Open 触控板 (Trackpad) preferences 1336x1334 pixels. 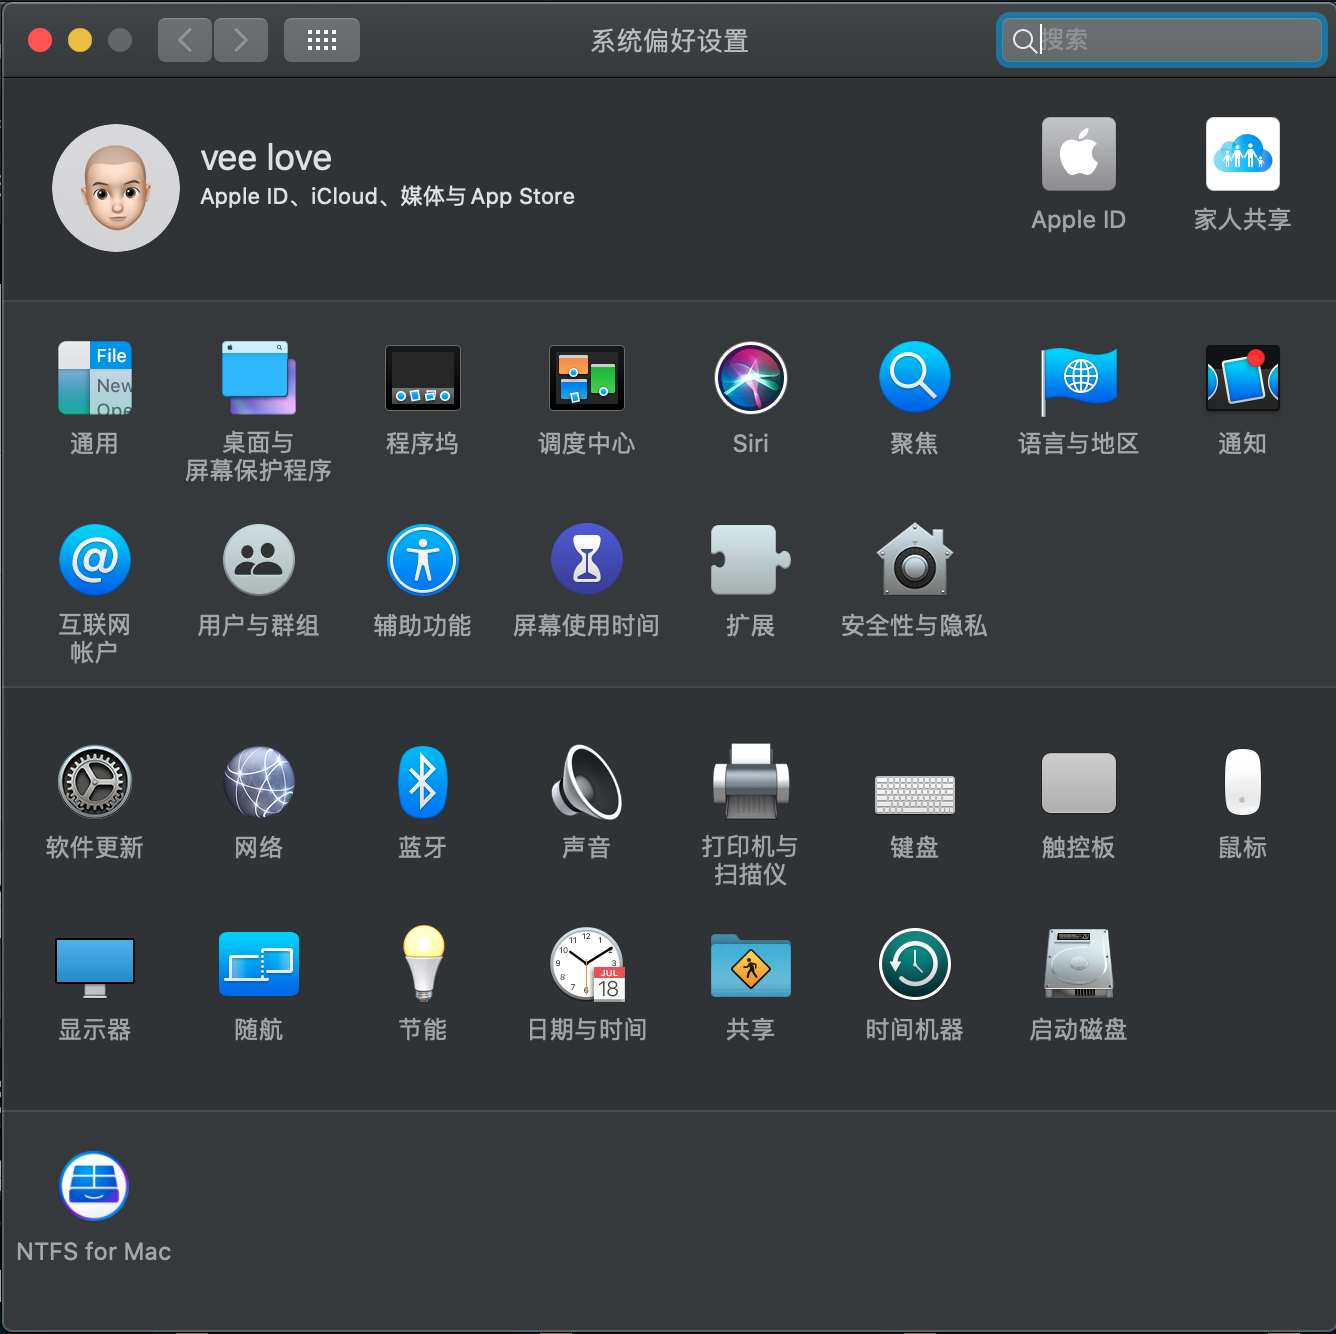point(1079,783)
